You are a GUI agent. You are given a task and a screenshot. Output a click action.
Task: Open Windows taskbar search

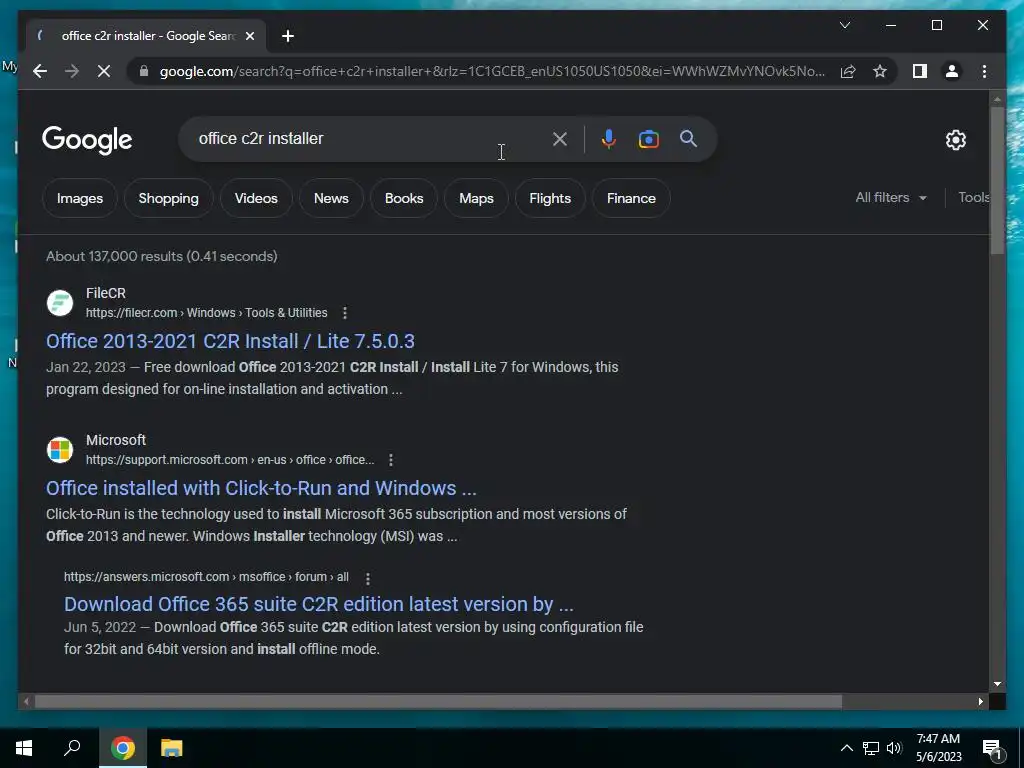[x=72, y=748]
